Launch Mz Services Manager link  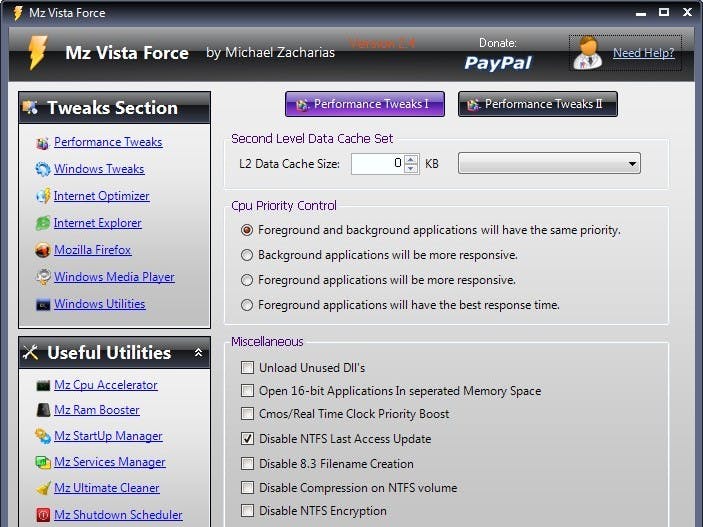(x=110, y=462)
